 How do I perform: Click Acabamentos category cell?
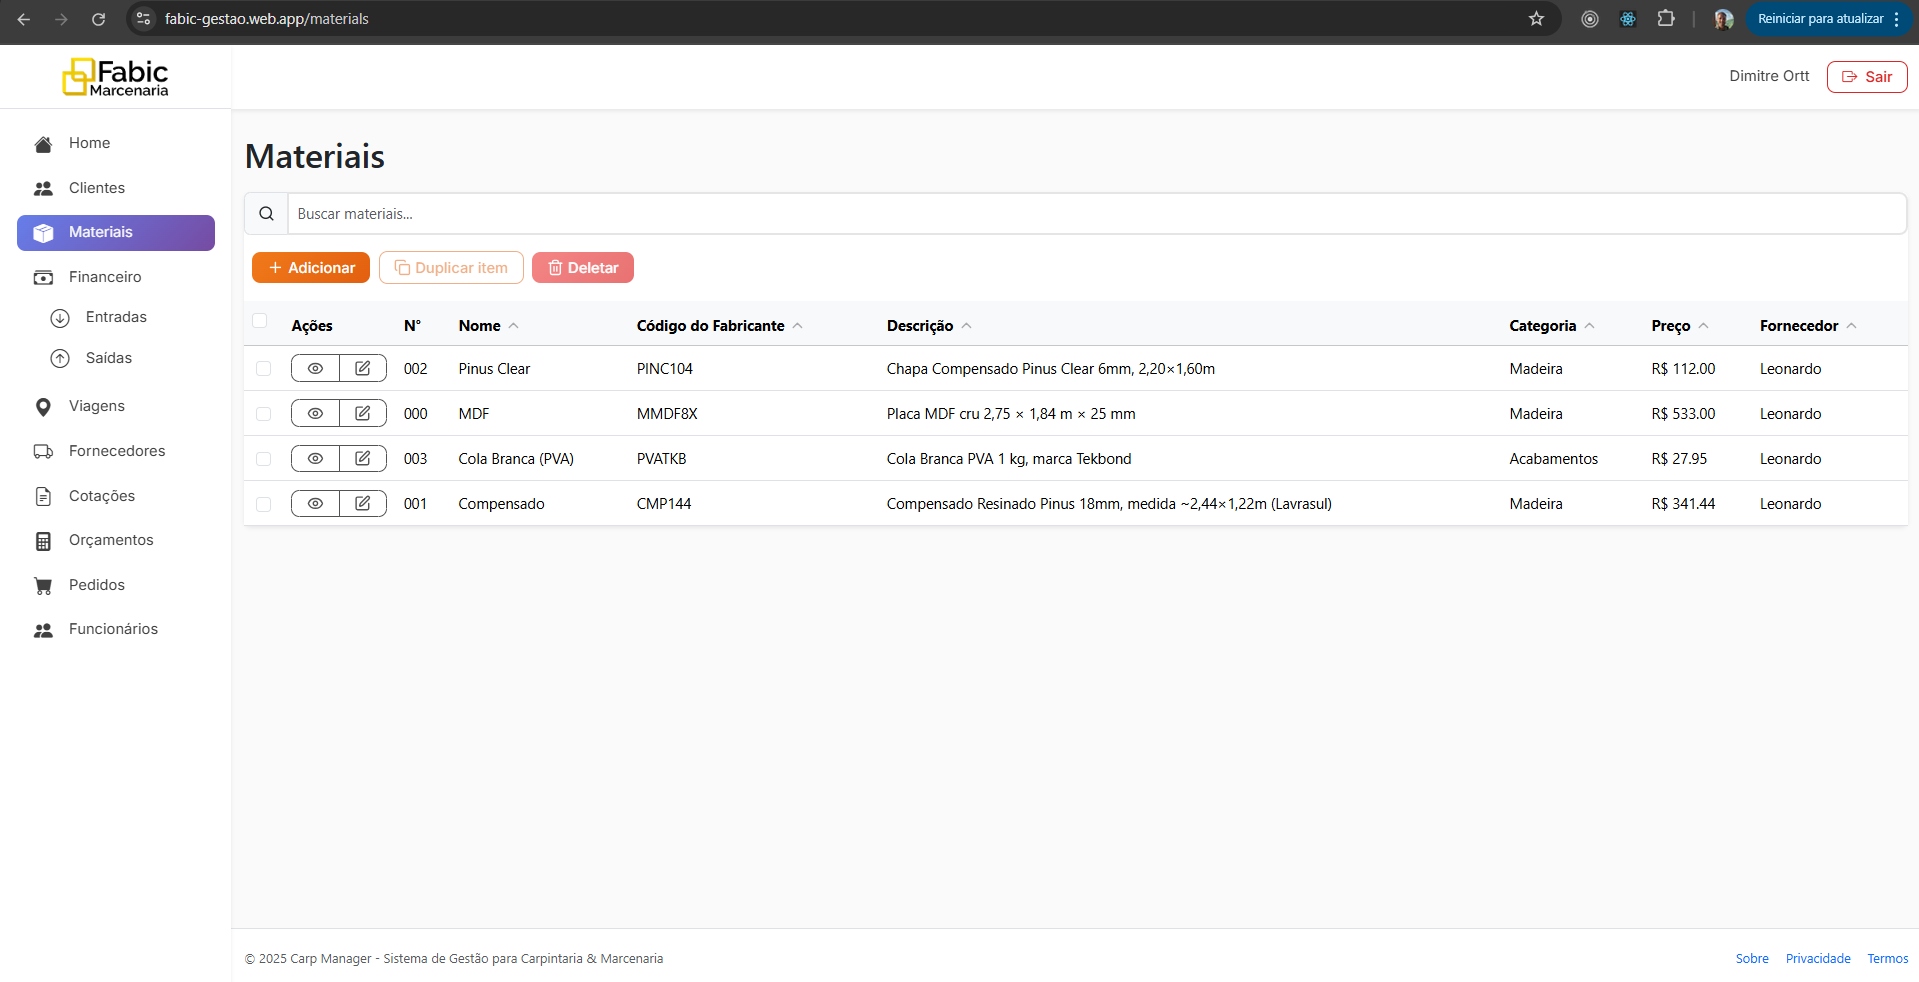pyautogui.click(x=1554, y=459)
